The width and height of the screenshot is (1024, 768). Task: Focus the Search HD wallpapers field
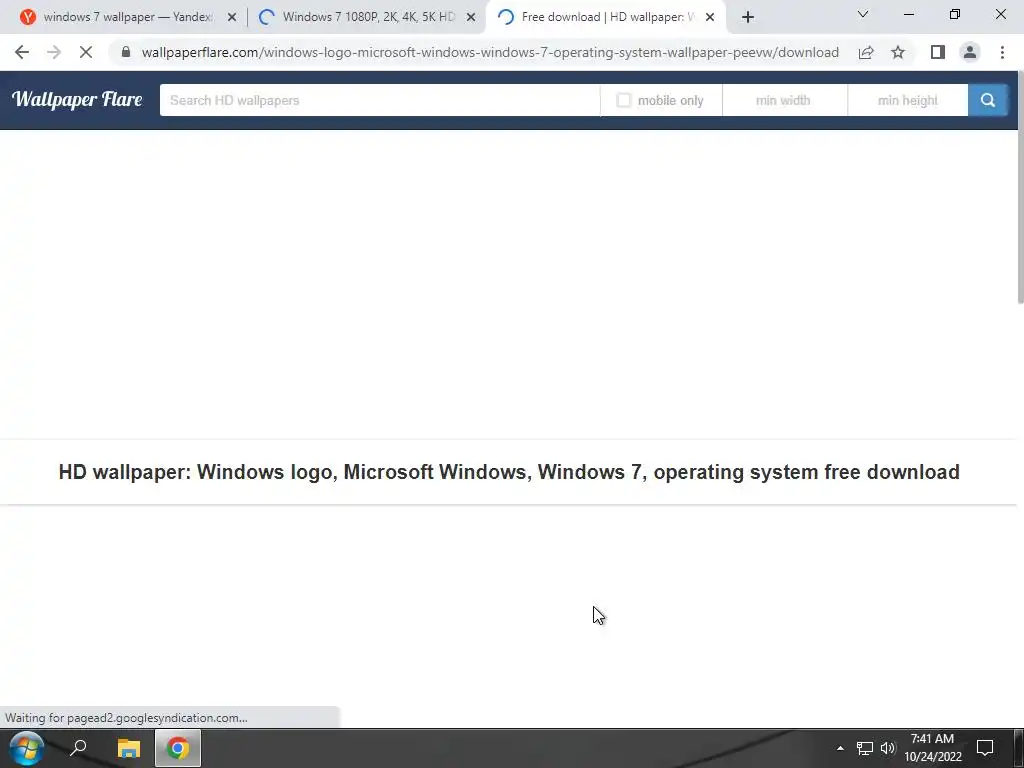click(x=379, y=100)
